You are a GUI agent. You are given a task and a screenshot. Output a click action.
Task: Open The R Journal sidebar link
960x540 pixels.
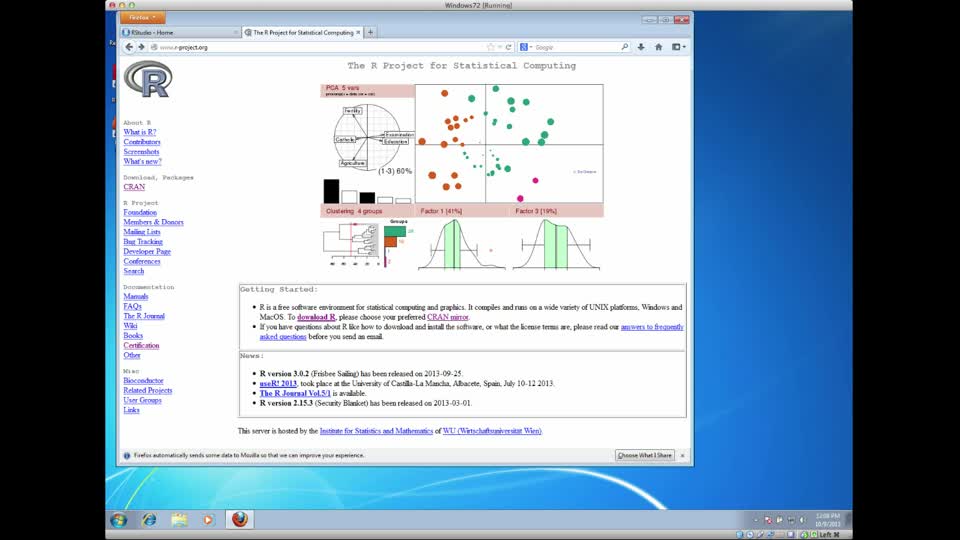tap(144, 316)
